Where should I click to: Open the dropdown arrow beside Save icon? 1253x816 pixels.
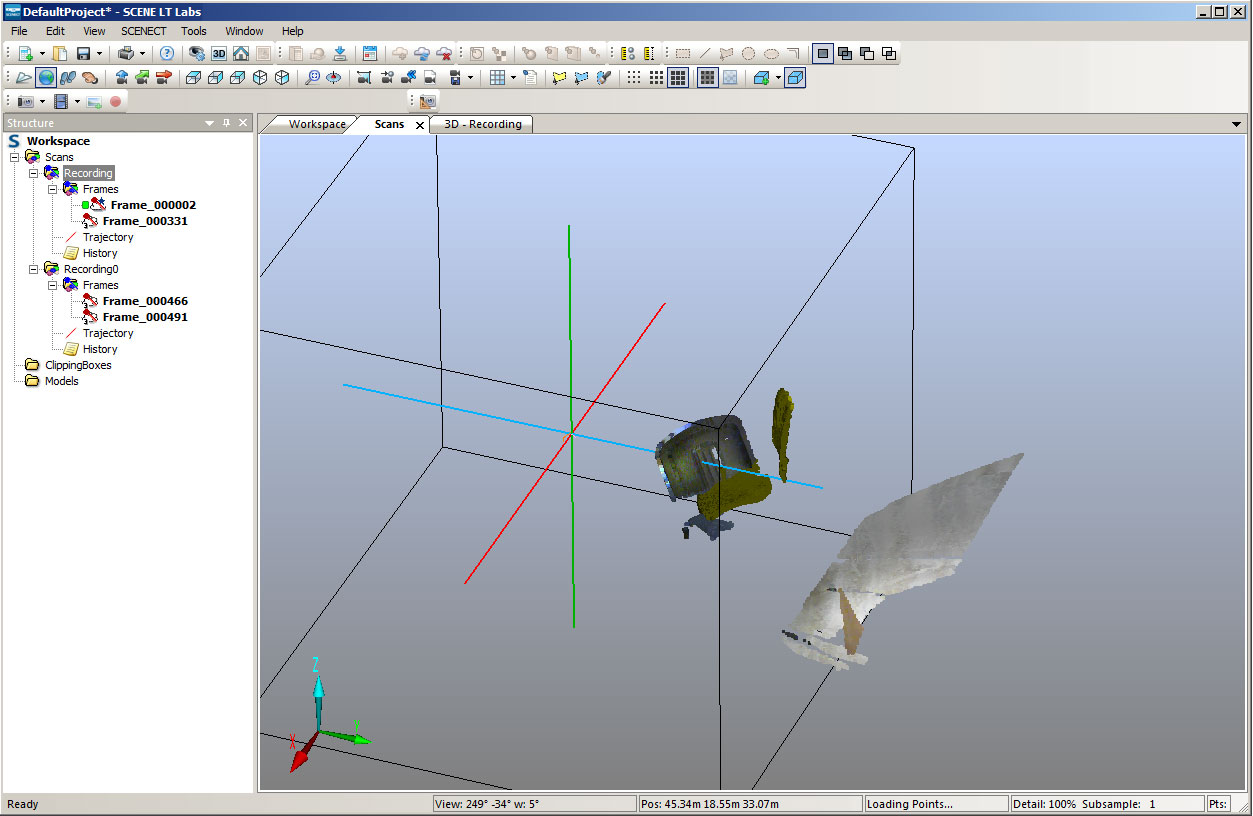99,54
